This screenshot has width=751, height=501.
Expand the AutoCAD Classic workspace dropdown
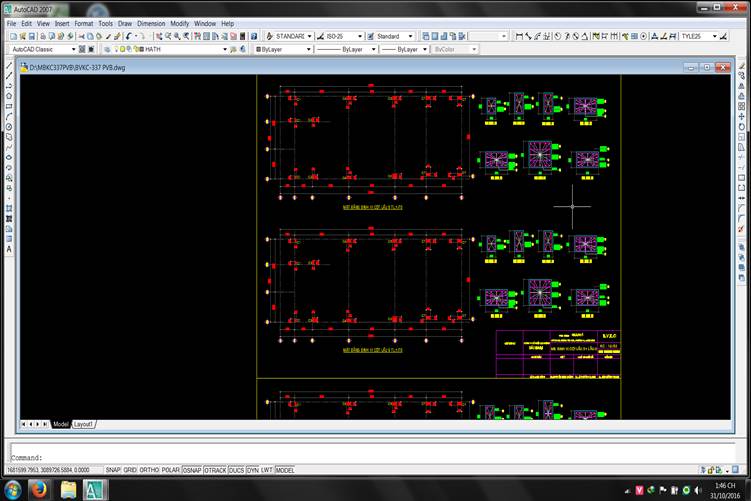72,49
